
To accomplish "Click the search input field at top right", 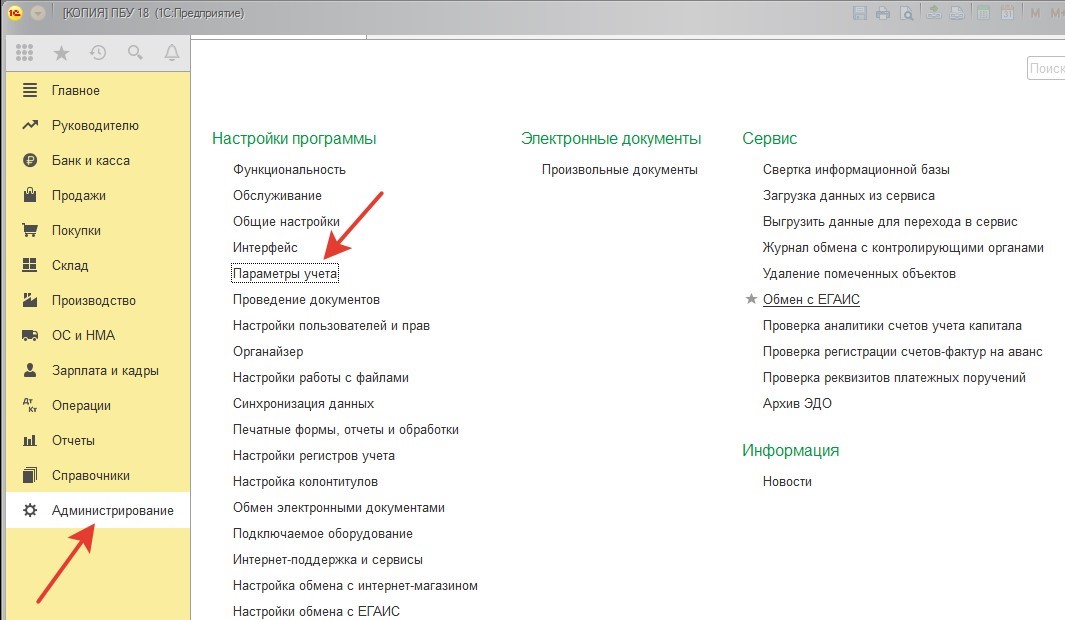I will pyautogui.click(x=1046, y=69).
